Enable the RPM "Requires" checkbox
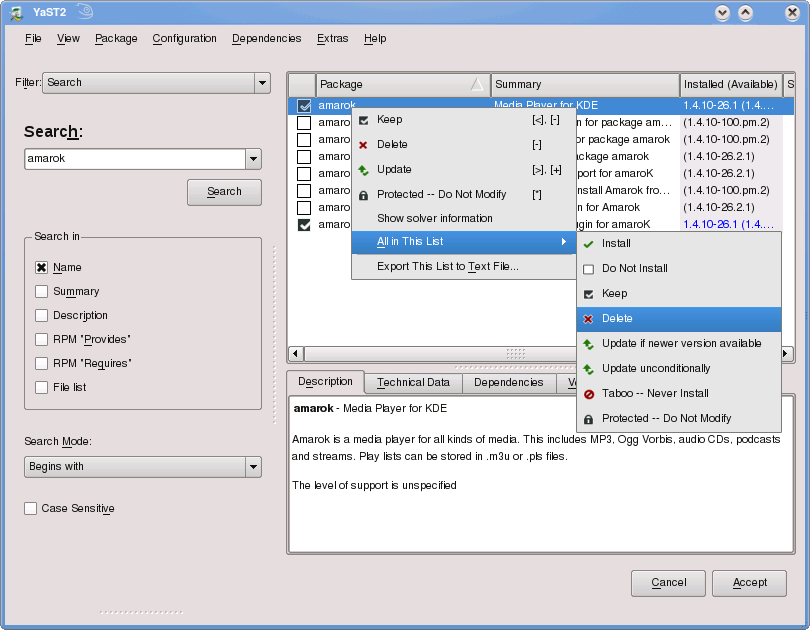Viewport: 810px width, 630px height. point(41,364)
